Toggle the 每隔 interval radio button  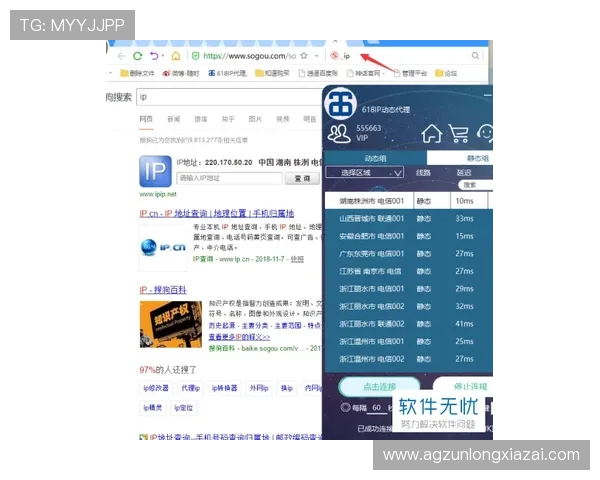346,407
